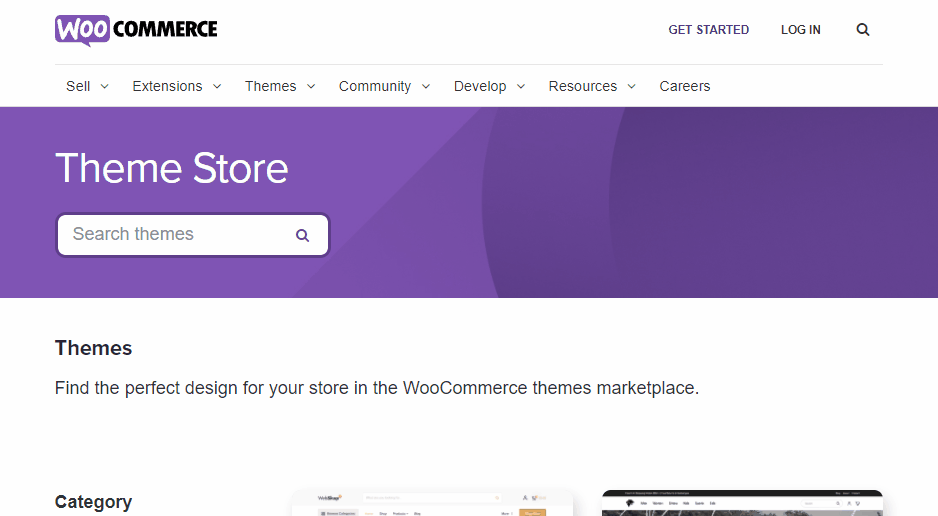Viewport: 938px width, 516px height.
Task: Go to the Careers page
Action: (x=685, y=86)
